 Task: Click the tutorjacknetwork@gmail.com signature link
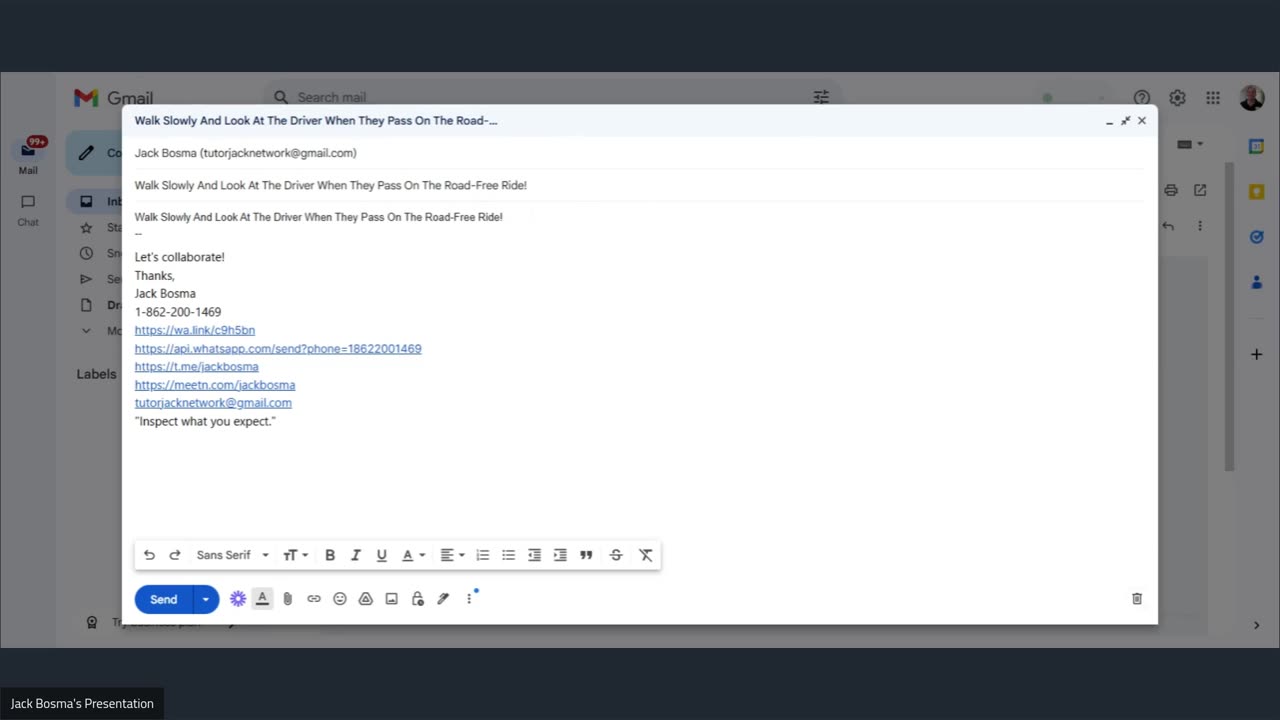click(213, 403)
